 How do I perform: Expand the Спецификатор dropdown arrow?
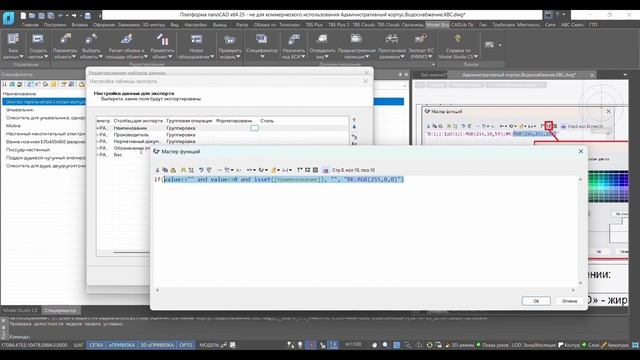[262, 57]
